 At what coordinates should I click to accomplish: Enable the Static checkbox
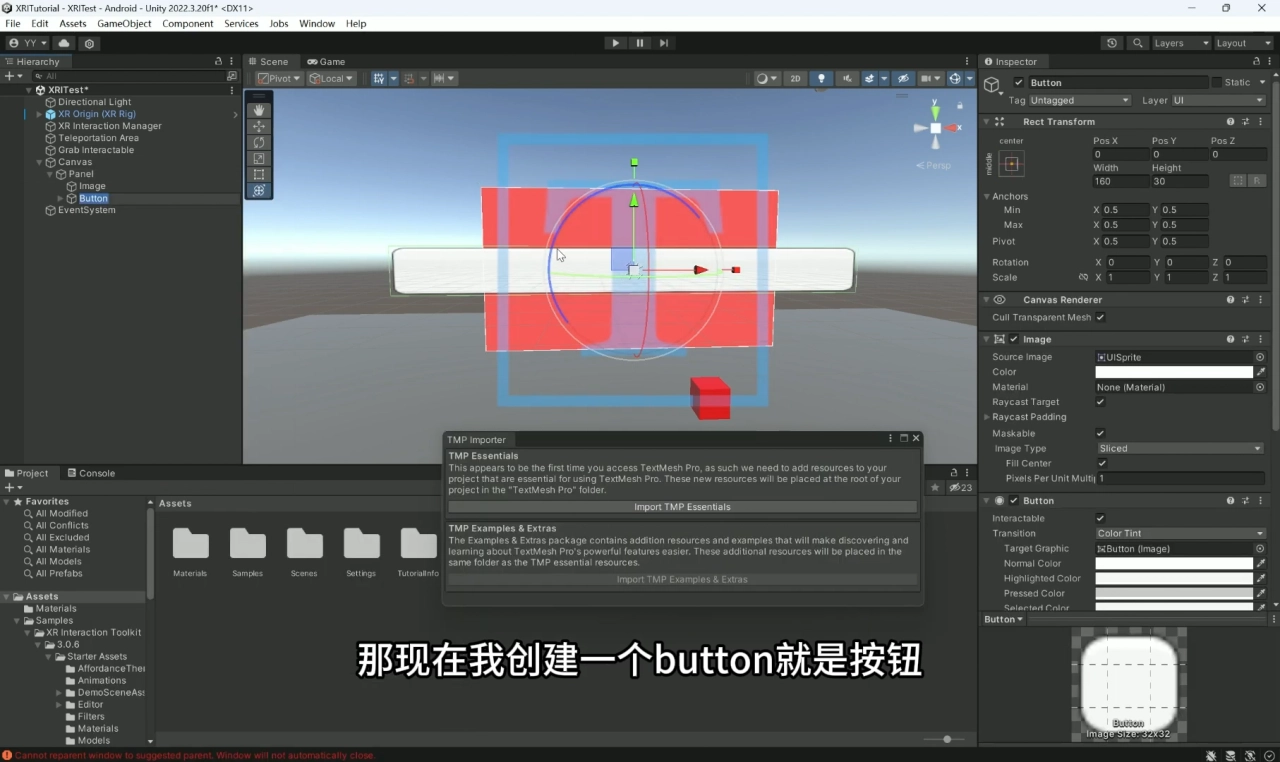1217,83
